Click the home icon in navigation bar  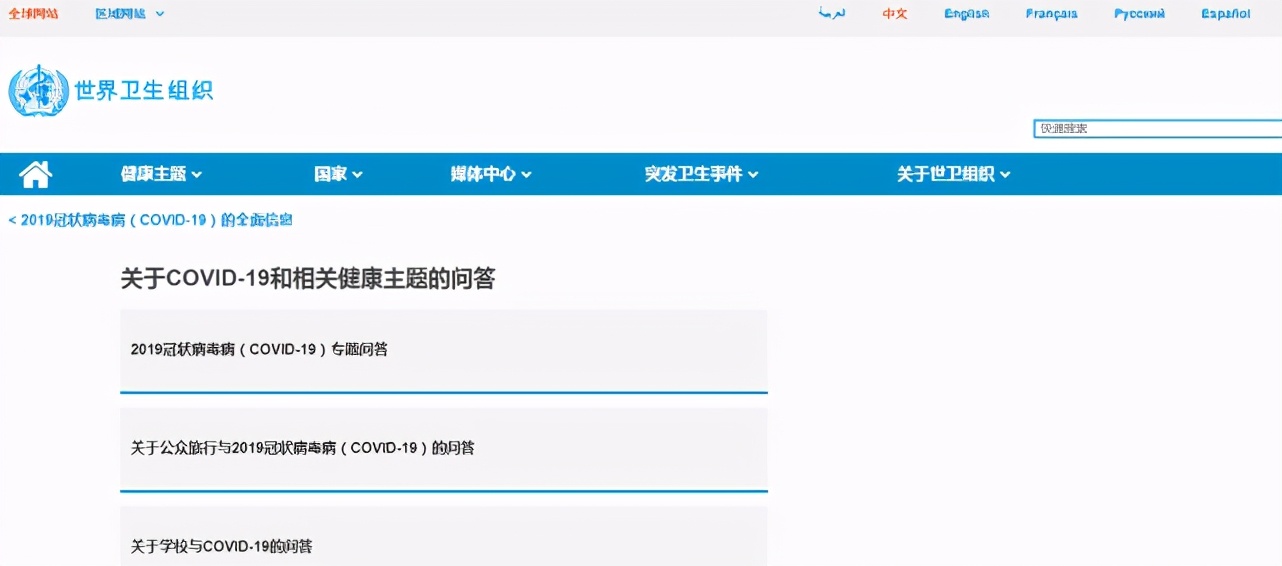coord(35,174)
